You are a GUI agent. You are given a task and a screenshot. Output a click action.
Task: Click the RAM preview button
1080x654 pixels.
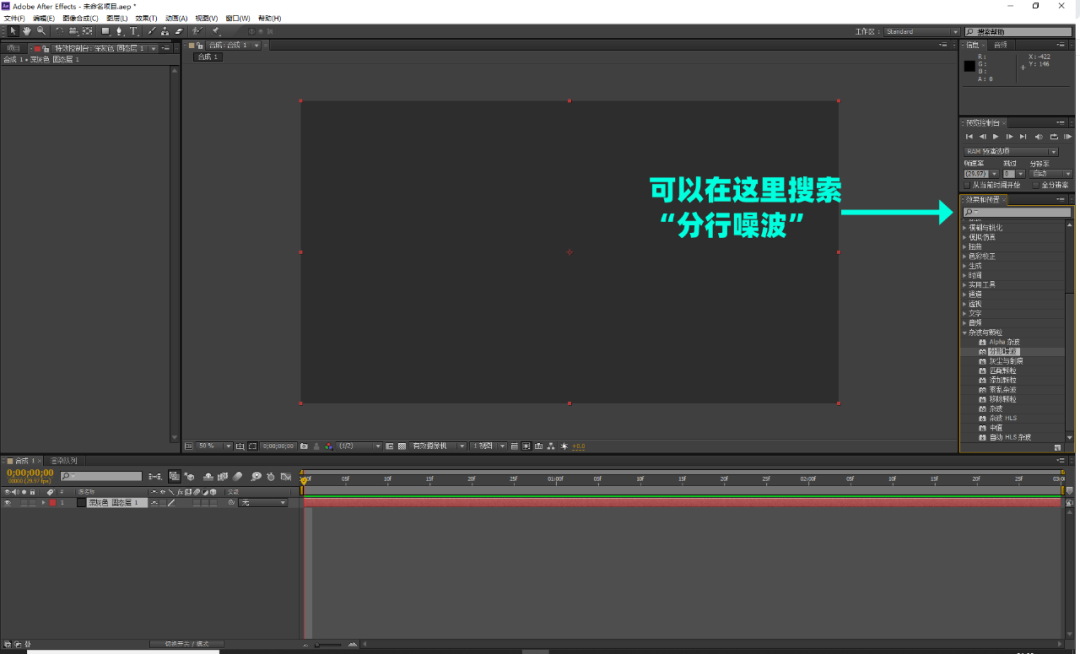click(1068, 137)
